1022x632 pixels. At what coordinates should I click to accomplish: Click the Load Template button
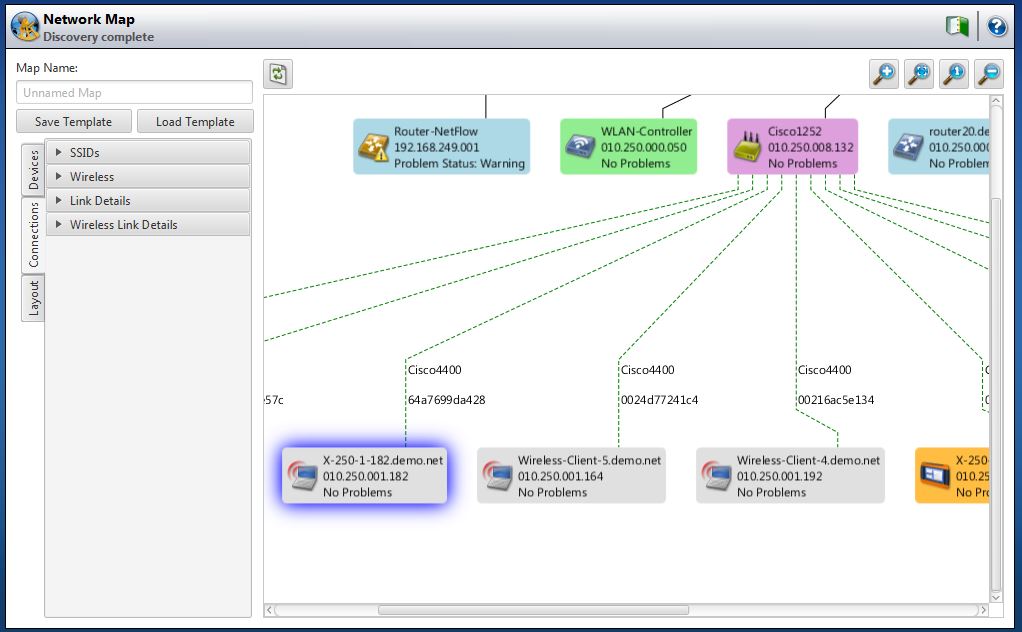click(195, 122)
